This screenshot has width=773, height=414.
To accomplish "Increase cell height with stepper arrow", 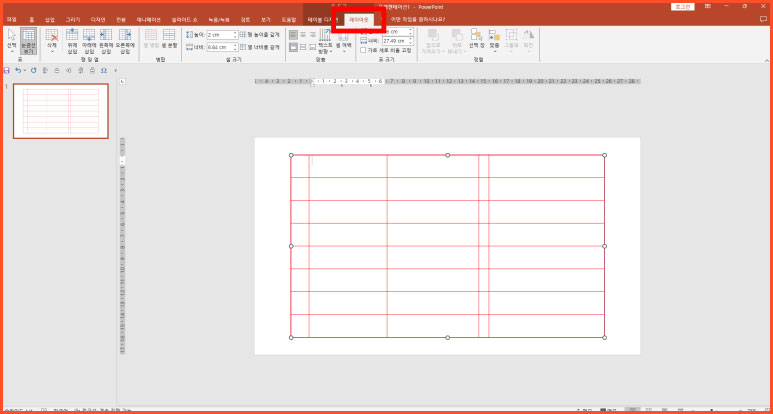I will coord(236,33).
